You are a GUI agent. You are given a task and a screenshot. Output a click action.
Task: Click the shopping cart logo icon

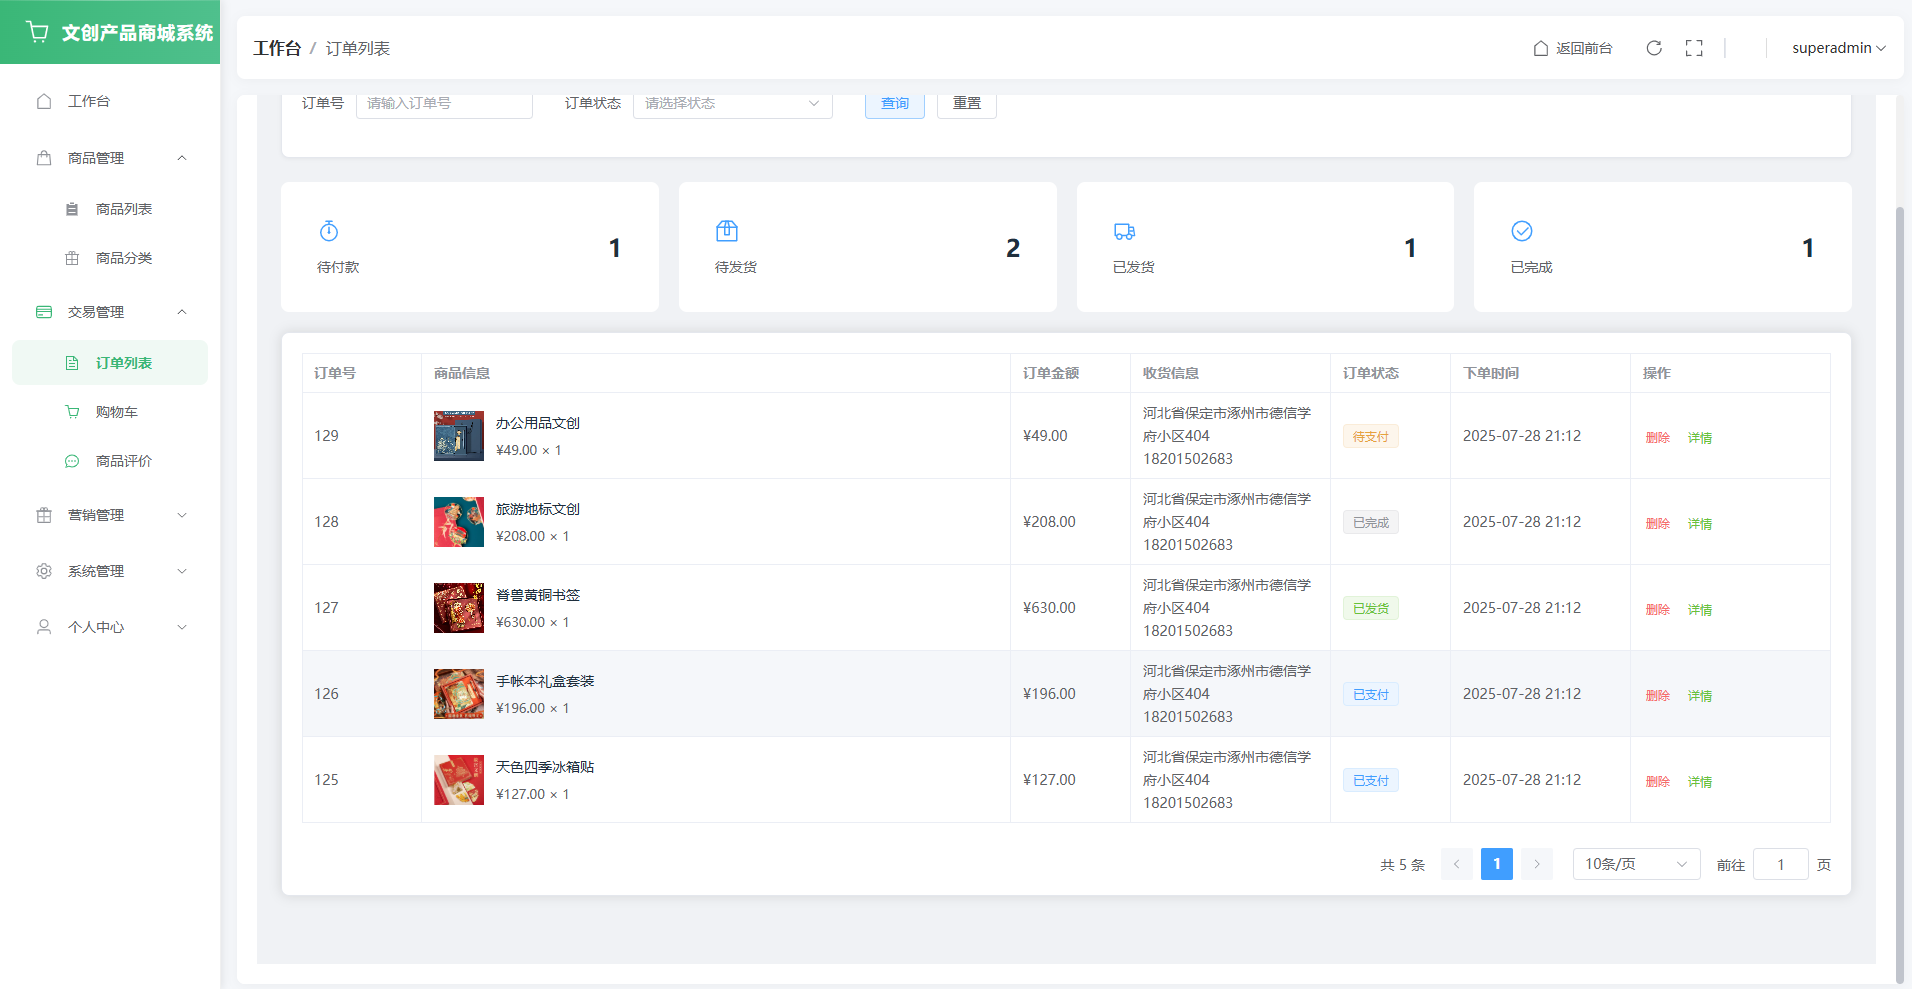pos(38,32)
